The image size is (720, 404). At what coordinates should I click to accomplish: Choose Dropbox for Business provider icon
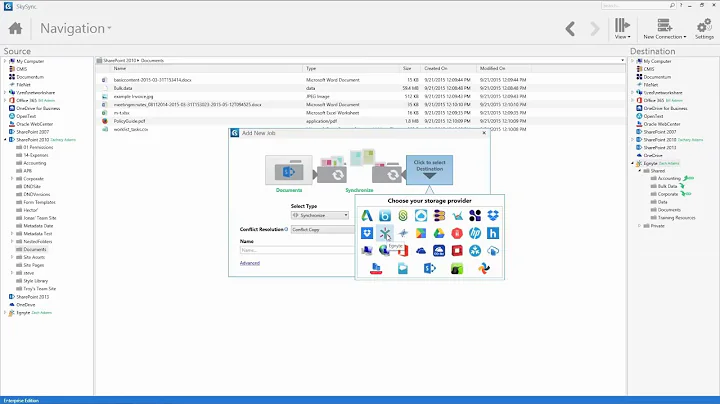[367, 233]
